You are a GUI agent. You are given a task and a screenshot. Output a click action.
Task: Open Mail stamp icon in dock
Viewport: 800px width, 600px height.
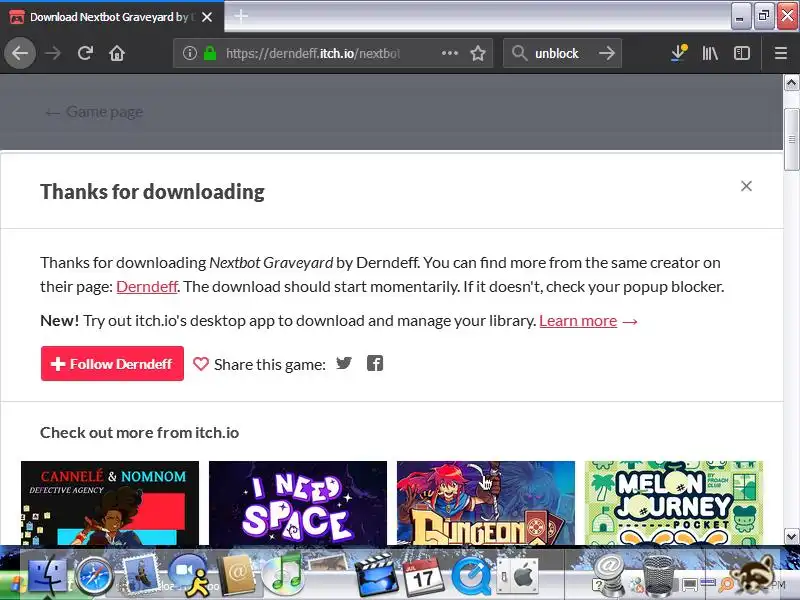141,572
